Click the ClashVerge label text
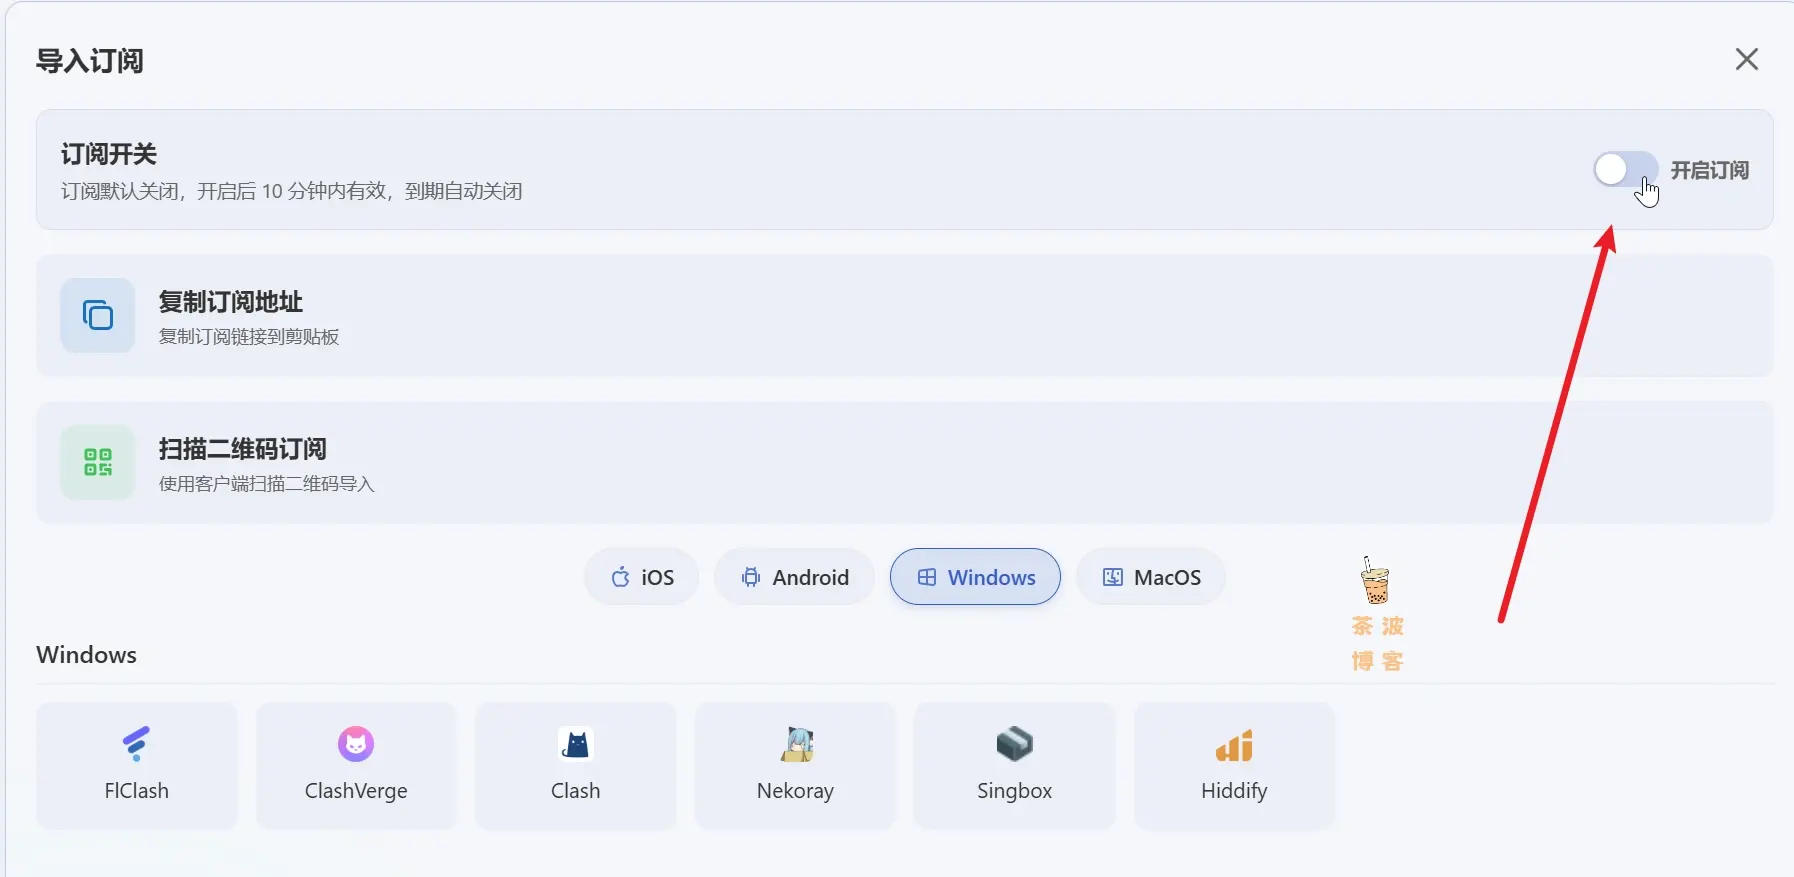This screenshot has width=1794, height=877. coord(356,791)
